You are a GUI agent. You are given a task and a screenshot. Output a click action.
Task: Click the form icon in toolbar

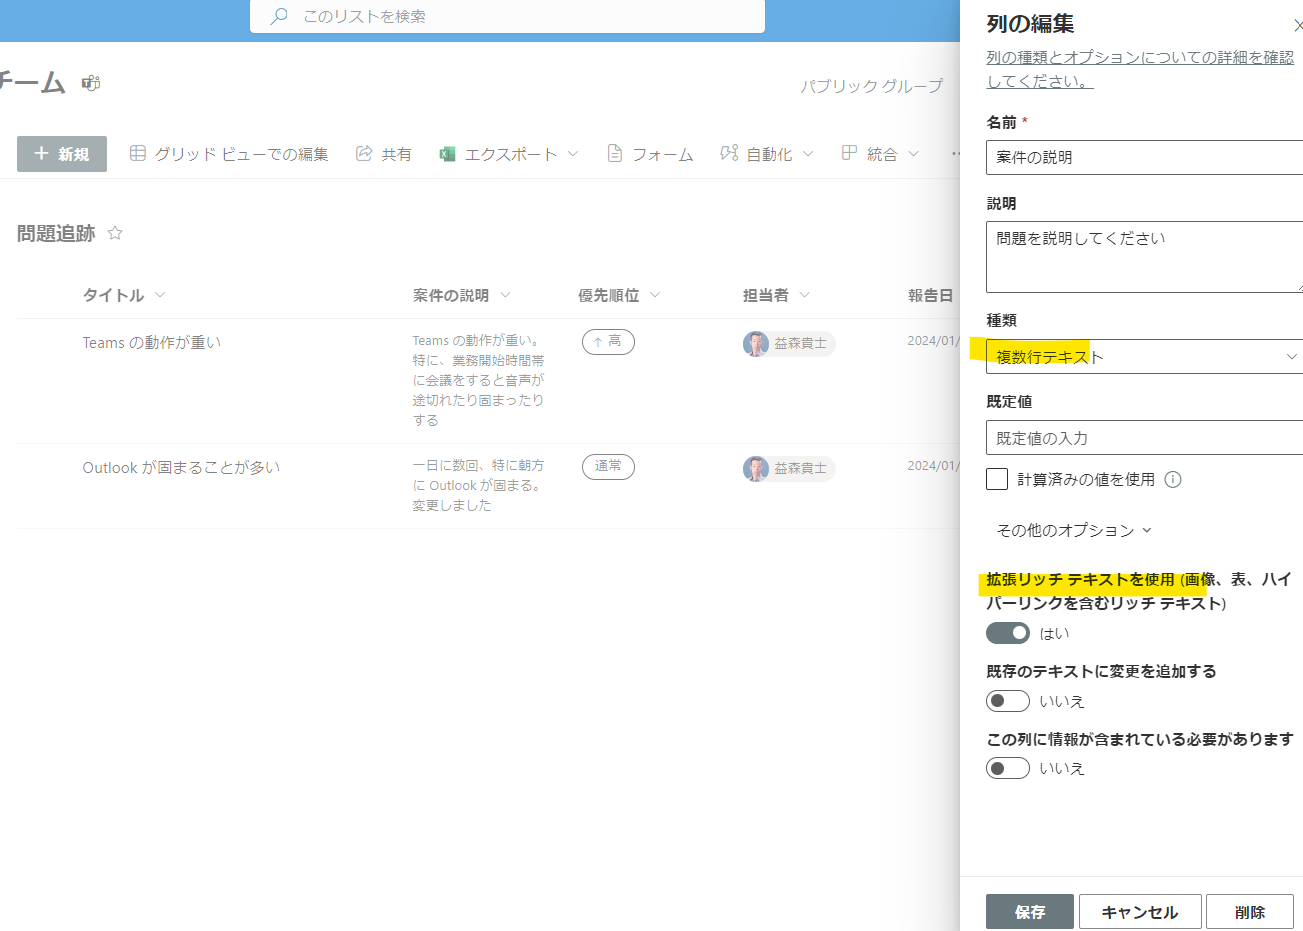(x=615, y=153)
